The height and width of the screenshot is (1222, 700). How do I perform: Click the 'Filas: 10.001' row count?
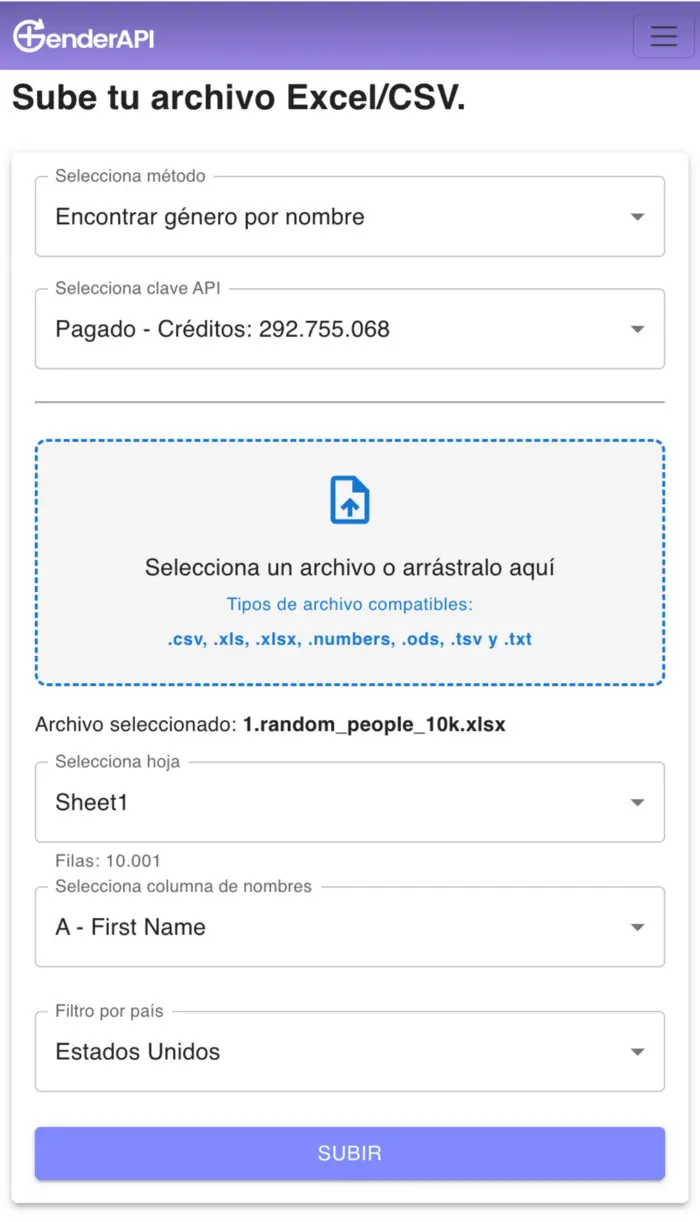click(x=108, y=861)
